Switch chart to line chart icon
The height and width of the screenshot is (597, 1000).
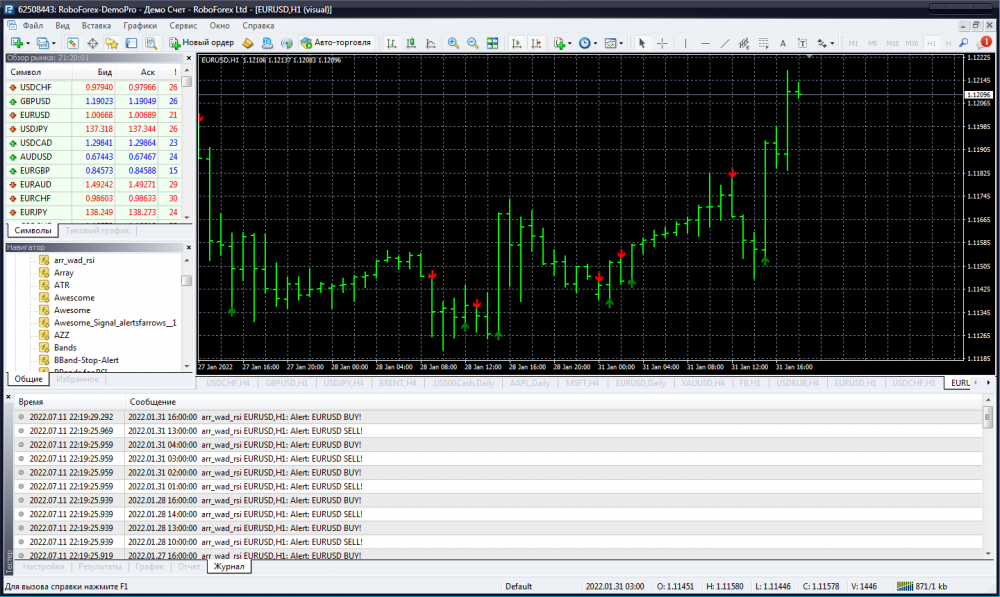click(x=431, y=43)
